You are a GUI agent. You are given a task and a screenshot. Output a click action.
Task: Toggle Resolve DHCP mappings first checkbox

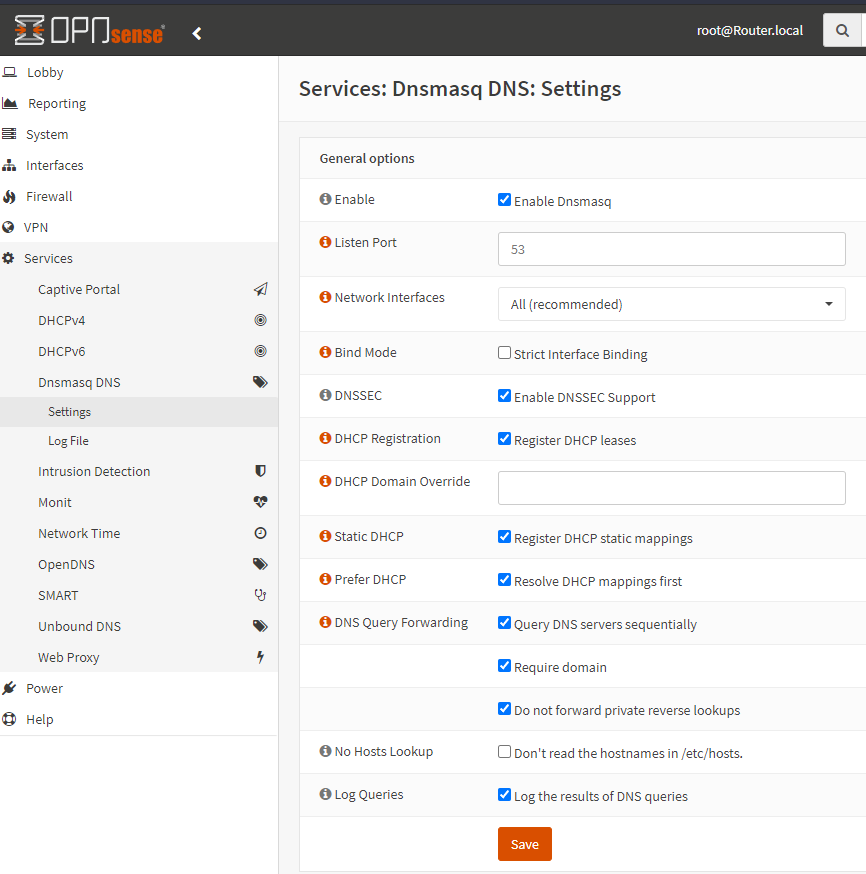[x=504, y=580]
